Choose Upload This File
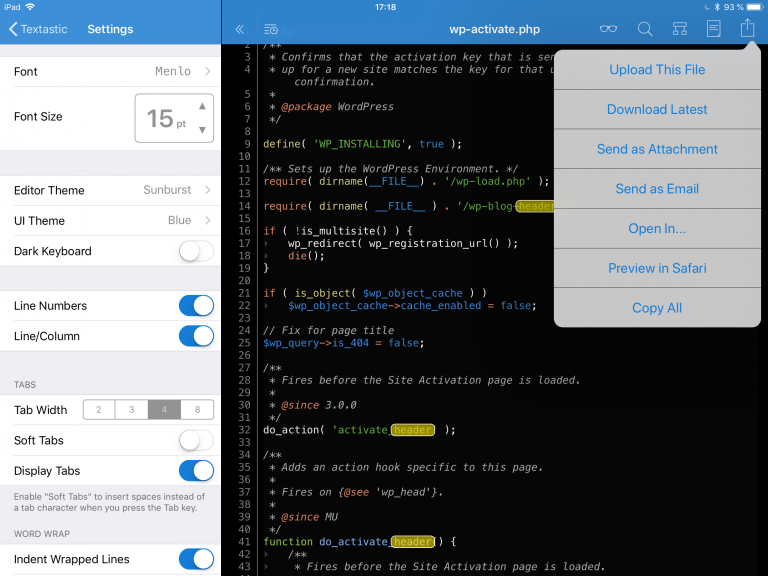This screenshot has width=768, height=576. tap(657, 70)
